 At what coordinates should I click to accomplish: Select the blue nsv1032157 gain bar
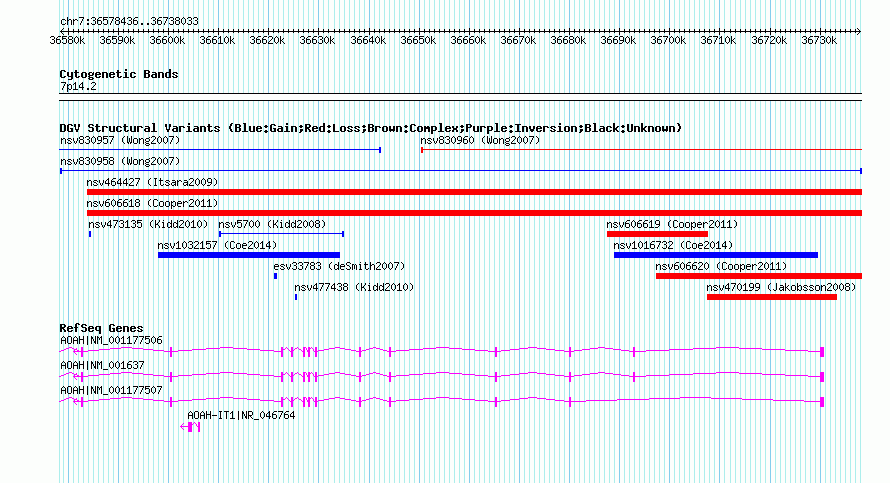tap(249, 255)
